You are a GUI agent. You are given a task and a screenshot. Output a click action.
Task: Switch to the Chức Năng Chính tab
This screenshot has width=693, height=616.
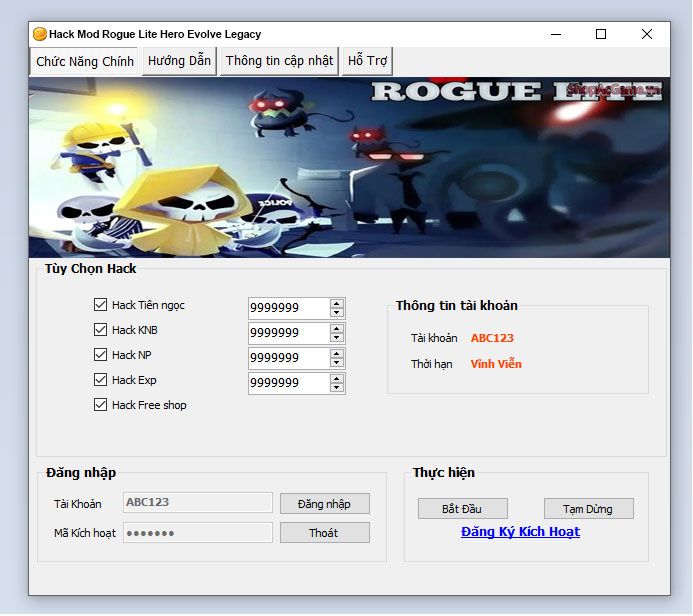[84, 61]
